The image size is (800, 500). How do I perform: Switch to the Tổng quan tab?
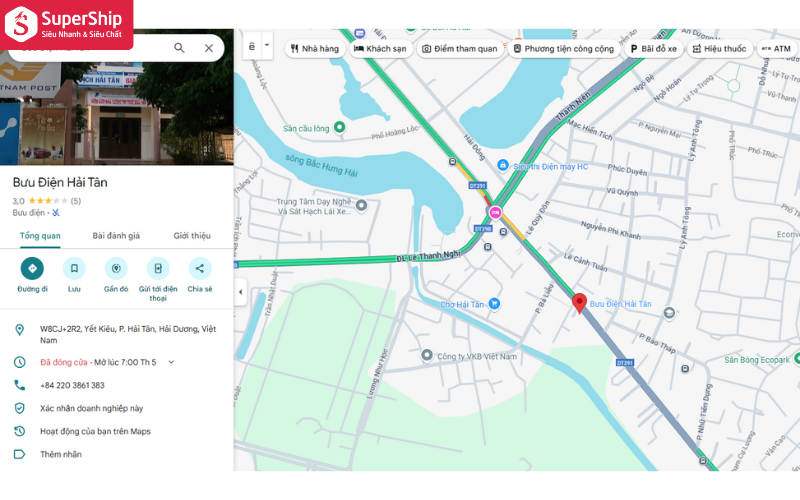(x=40, y=236)
